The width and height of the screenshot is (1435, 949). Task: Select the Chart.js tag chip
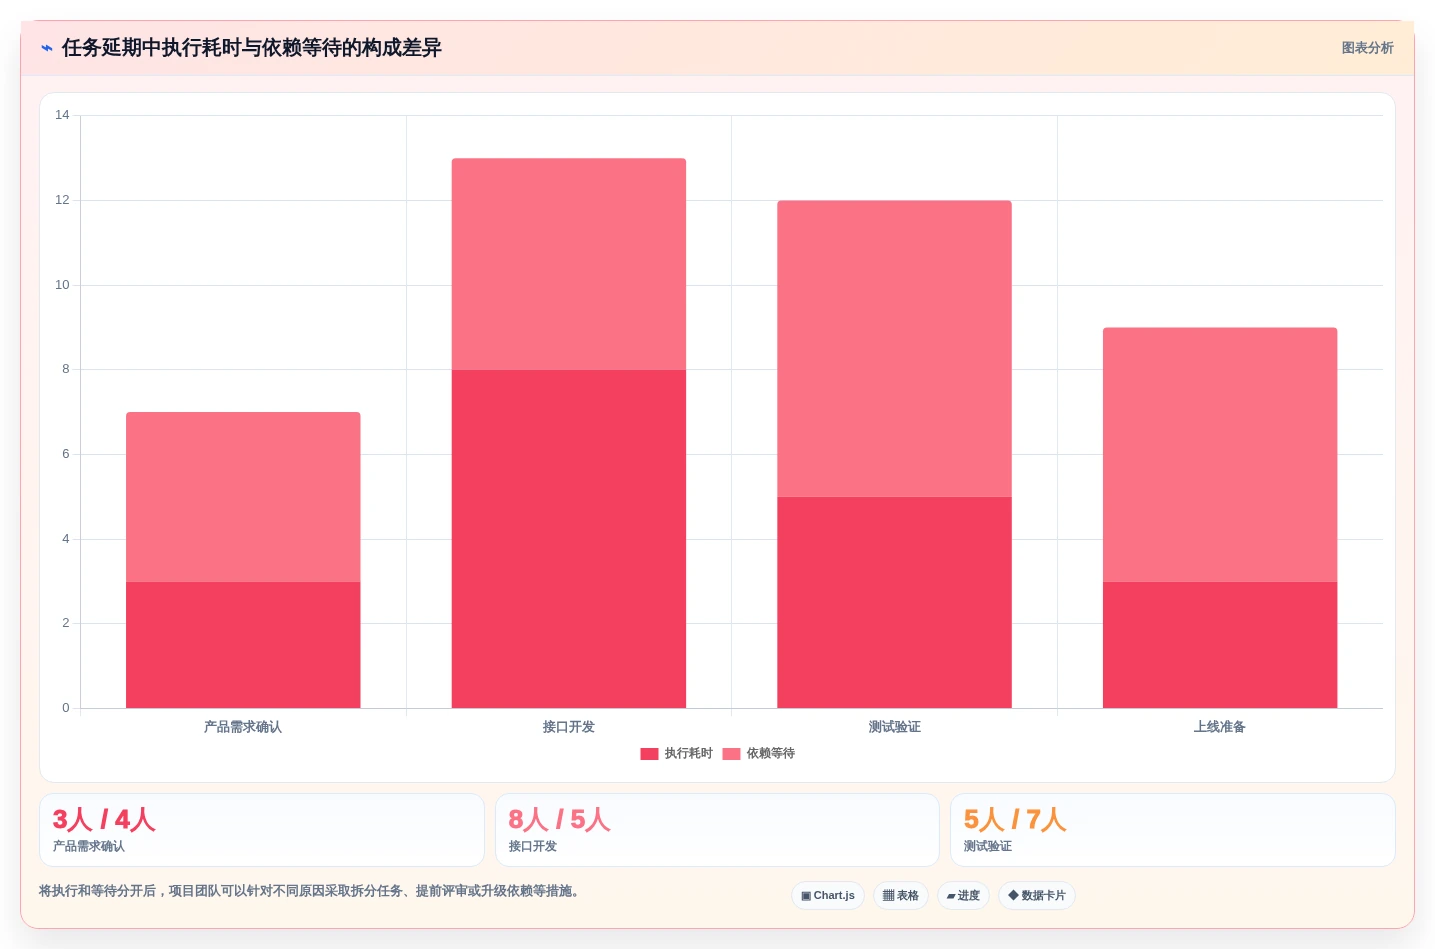[828, 896]
